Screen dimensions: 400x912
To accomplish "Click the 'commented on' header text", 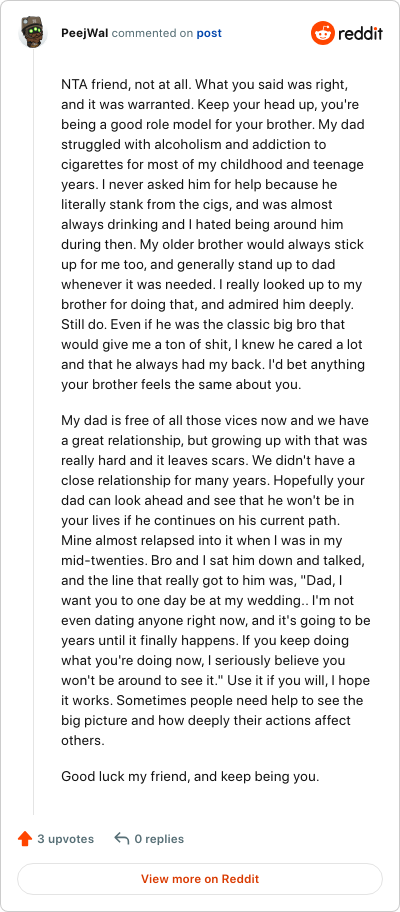I will (152, 33).
